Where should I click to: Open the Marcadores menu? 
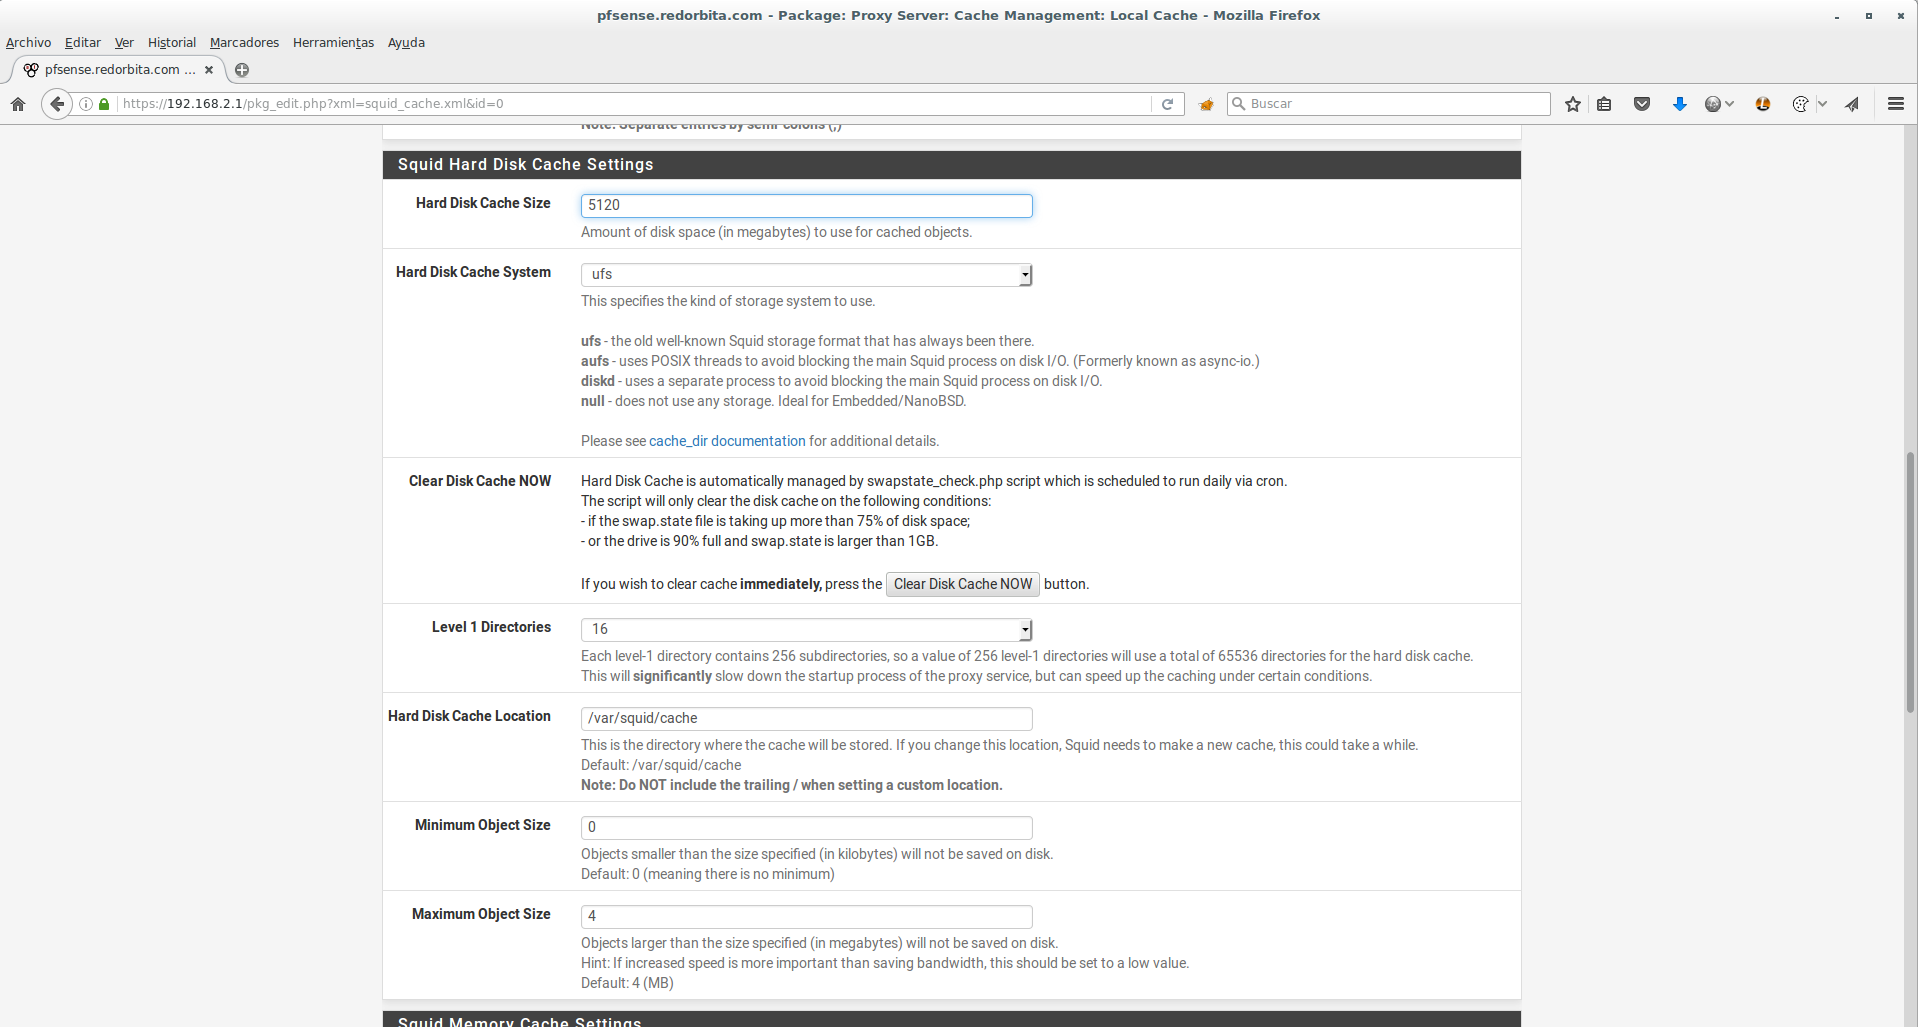tap(244, 43)
